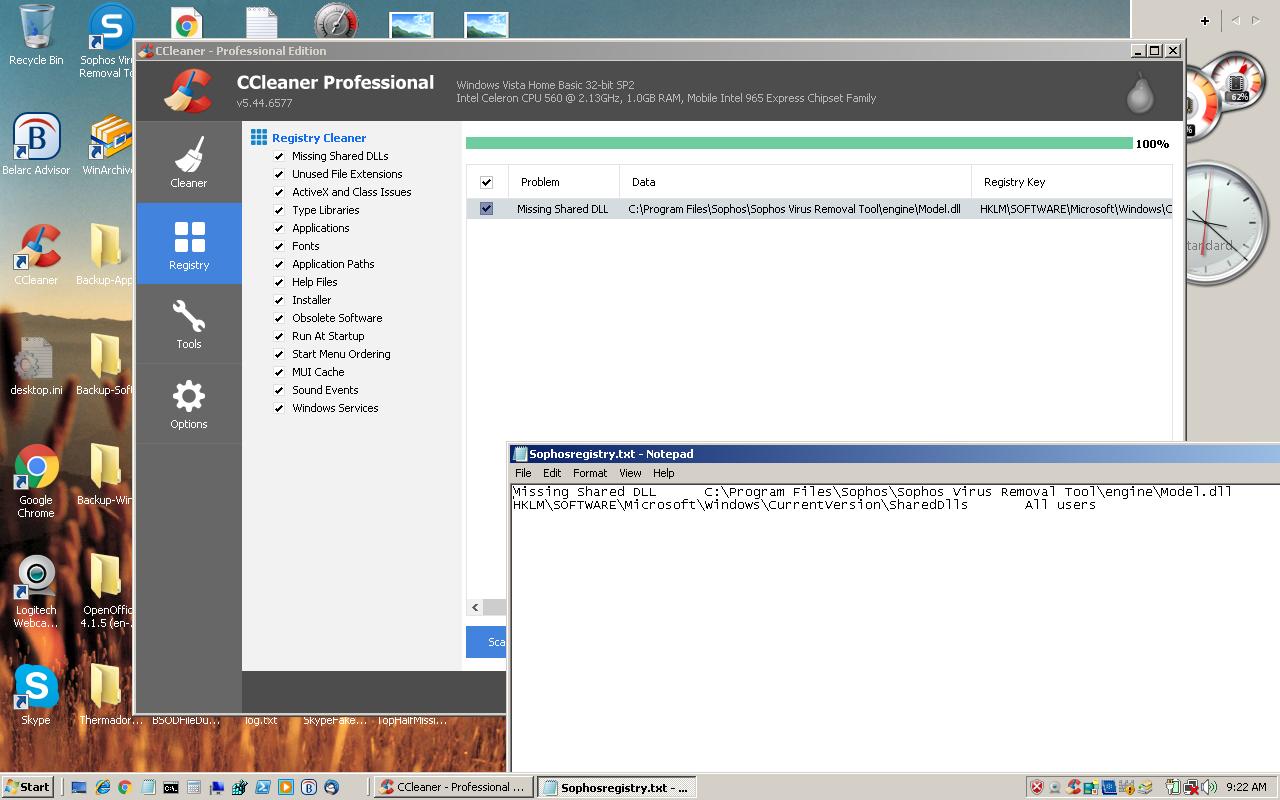Screen dimensions: 1280x800
Task: Click the red security shield tray icon
Action: click(1037, 787)
